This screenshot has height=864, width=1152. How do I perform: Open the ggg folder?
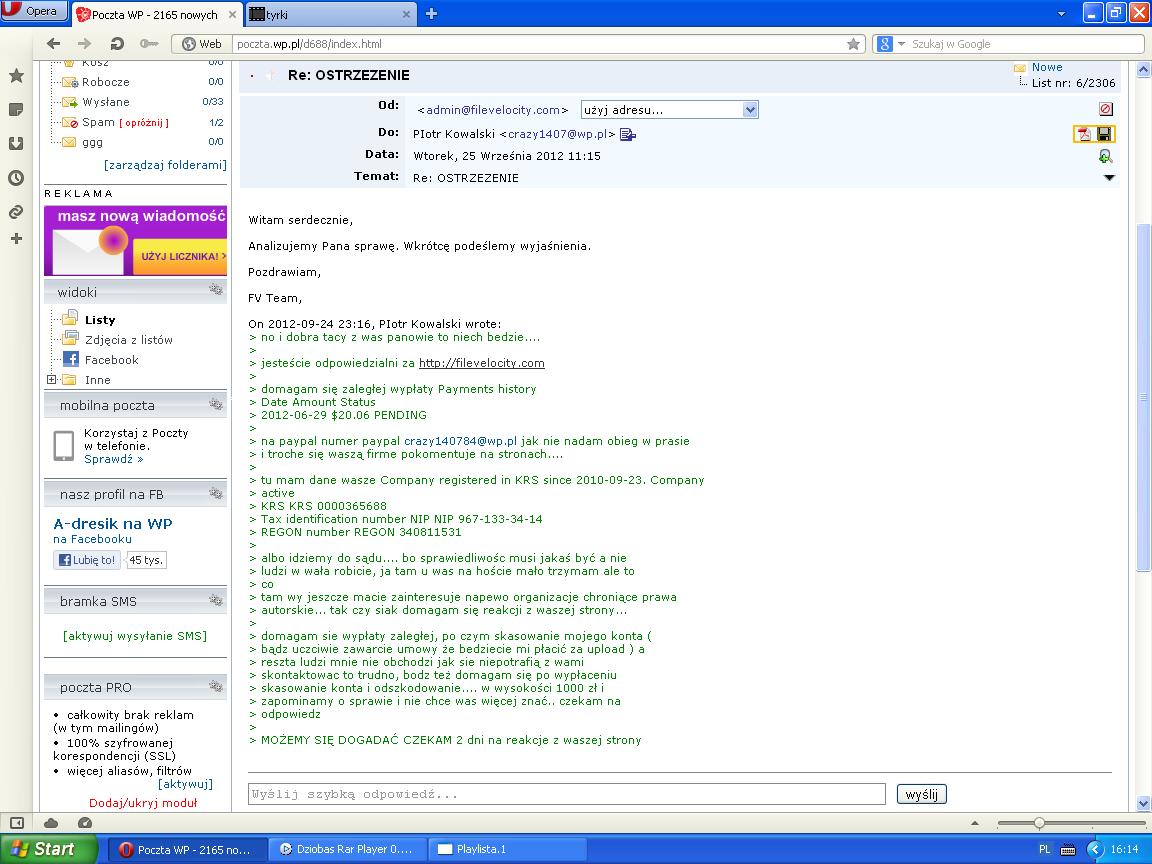tap(91, 142)
